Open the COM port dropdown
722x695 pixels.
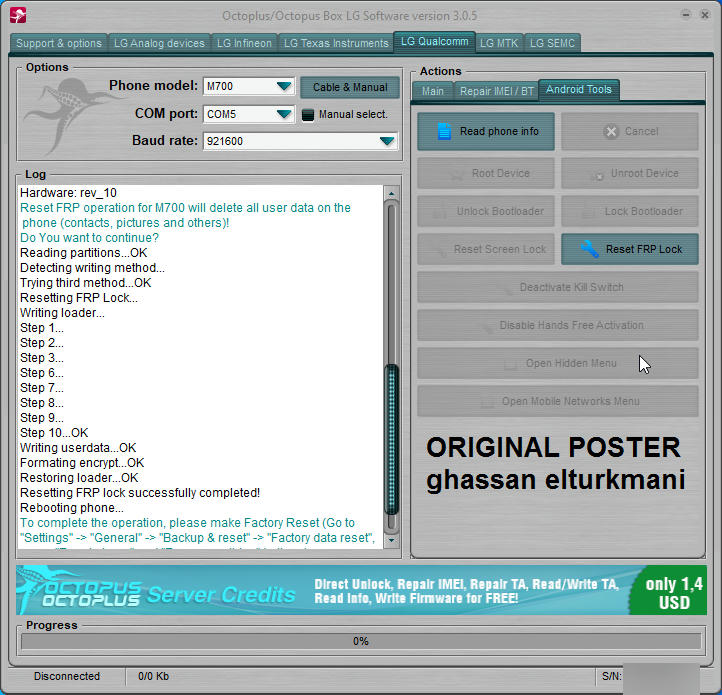pos(284,114)
